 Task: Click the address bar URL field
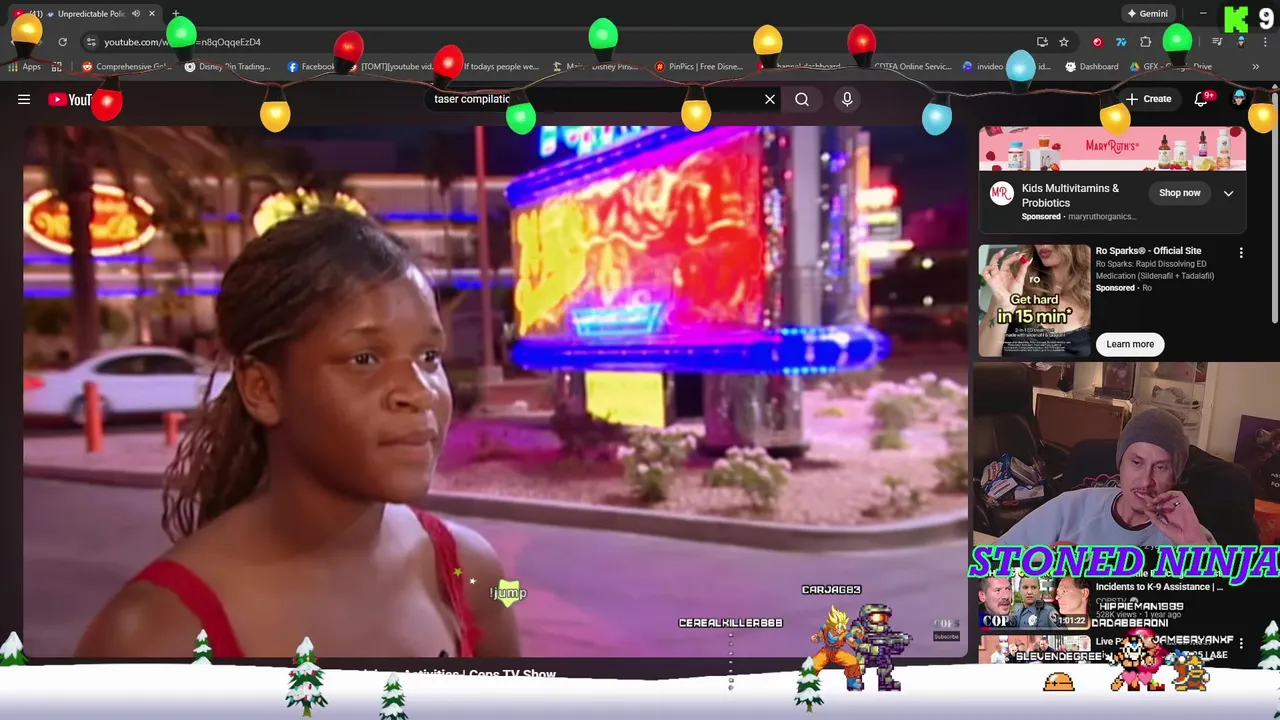point(560,42)
